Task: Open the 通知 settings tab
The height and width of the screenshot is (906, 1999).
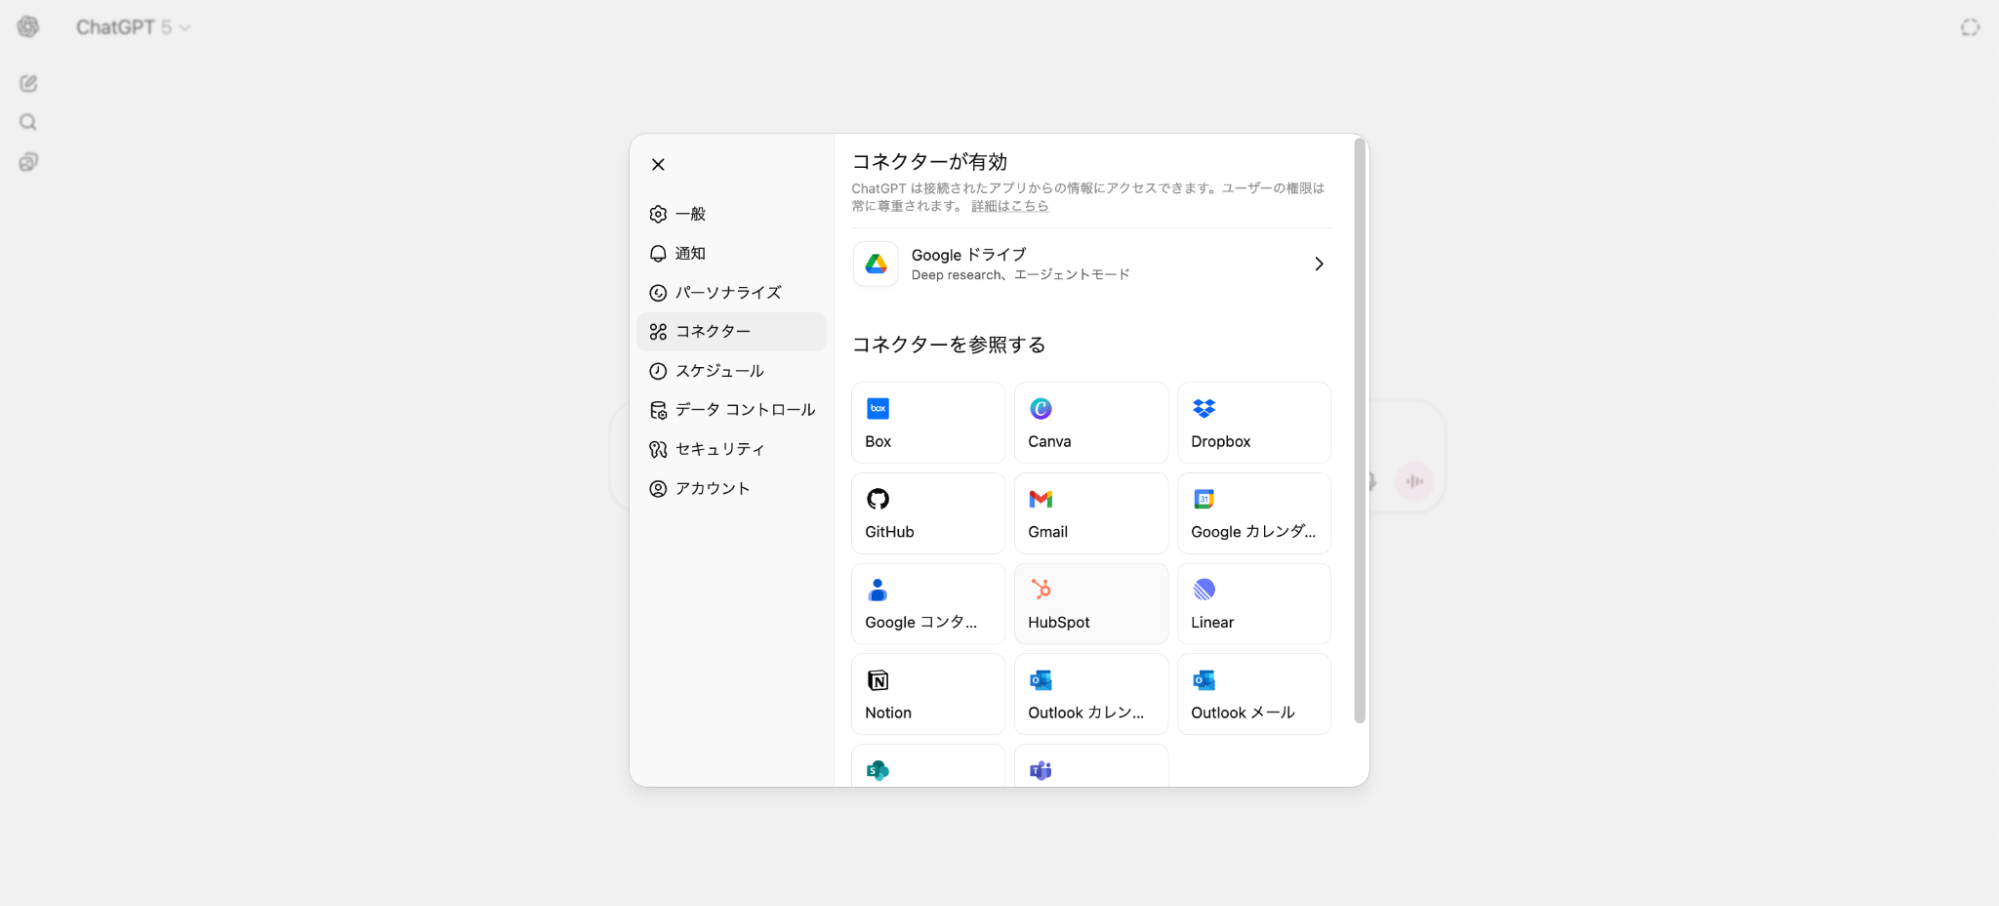Action: [x=690, y=253]
